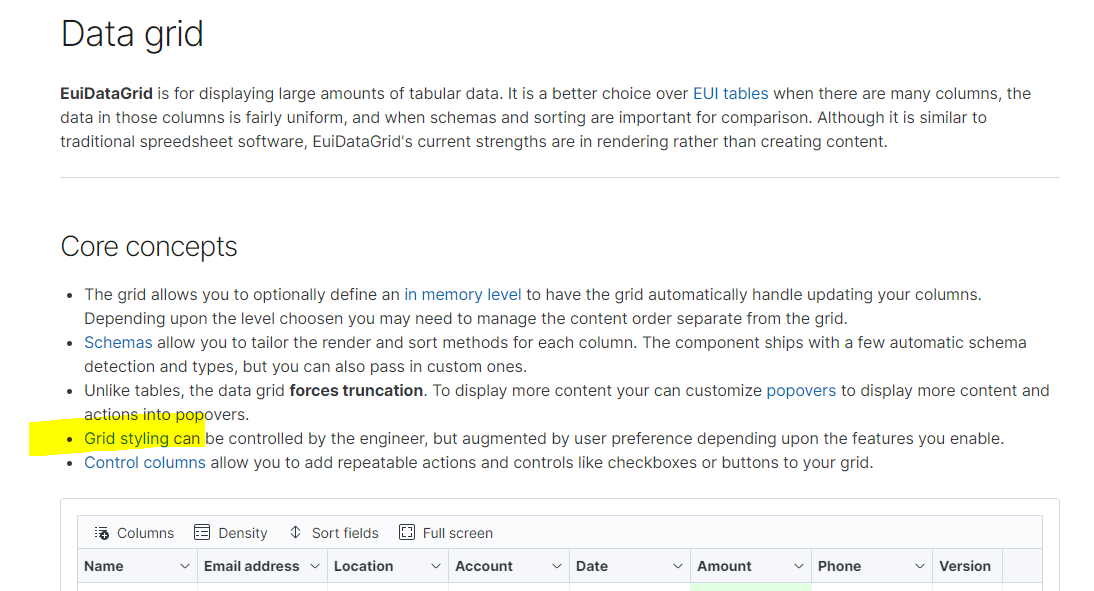Click the Sort fields arrows icon
Screen dimensions: 1094x591
point(296,532)
